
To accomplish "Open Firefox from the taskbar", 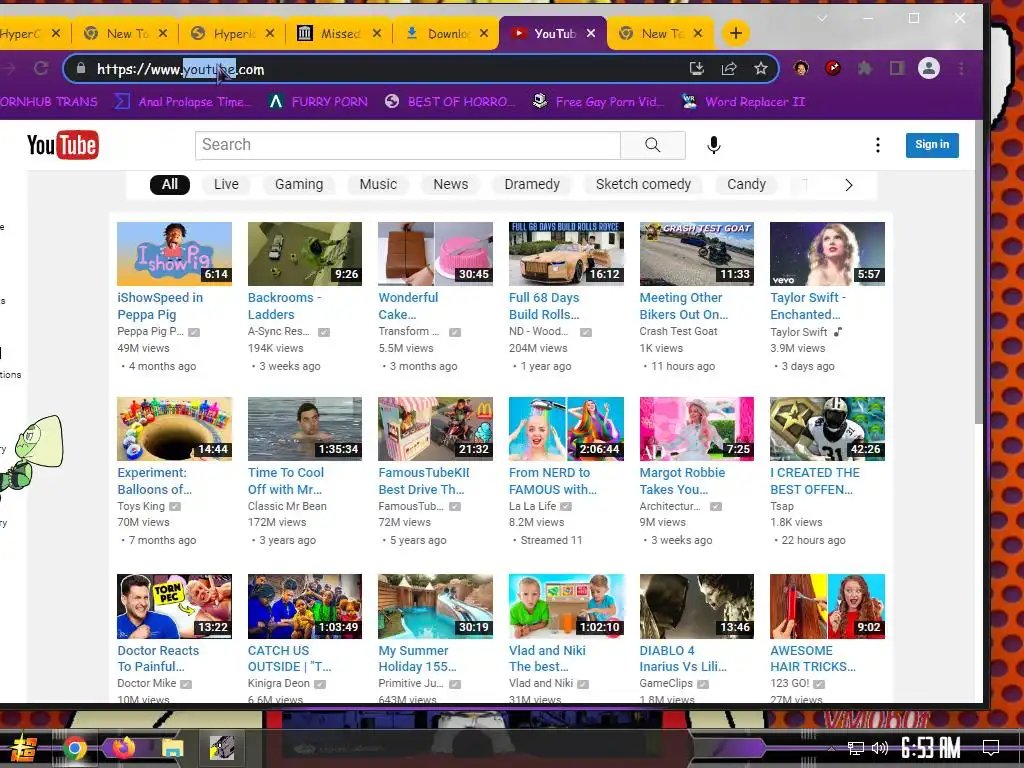I will 123,747.
